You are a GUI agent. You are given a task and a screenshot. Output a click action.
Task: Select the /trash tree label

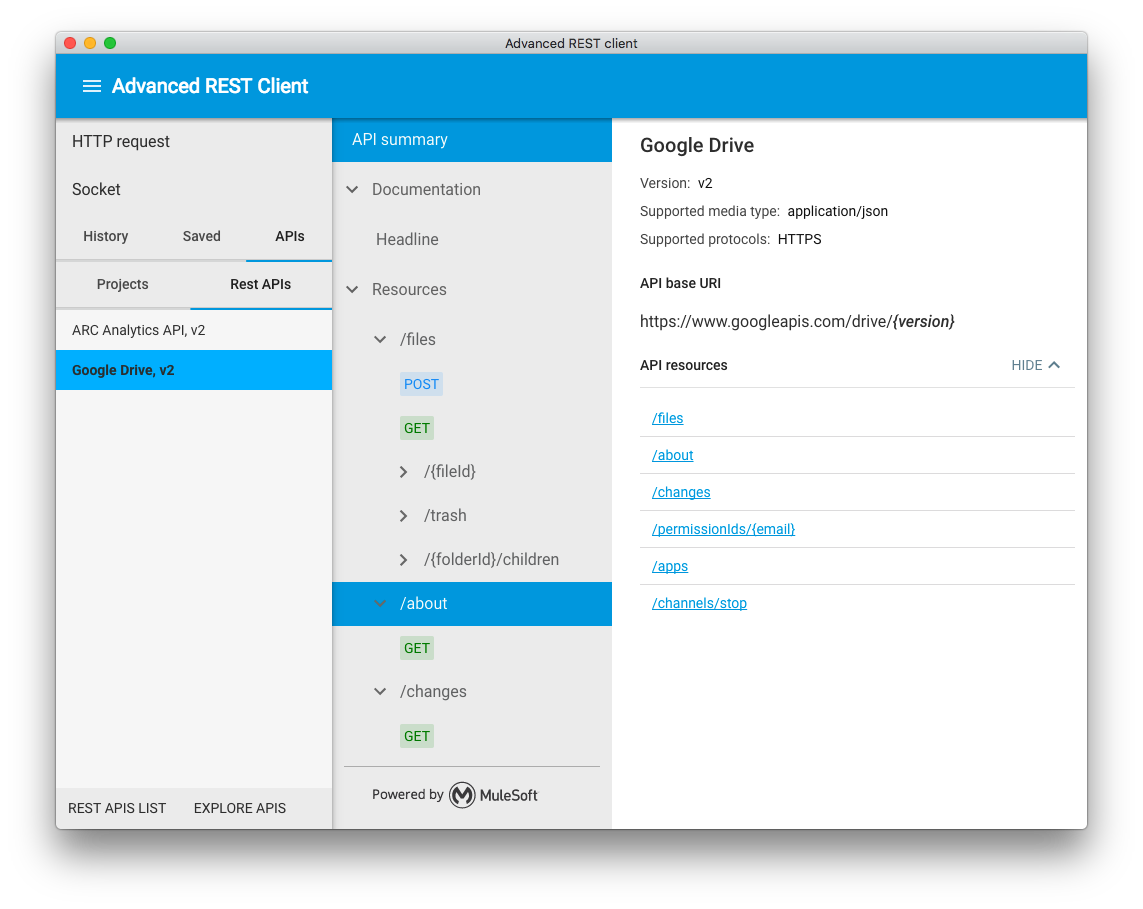[x=445, y=516]
